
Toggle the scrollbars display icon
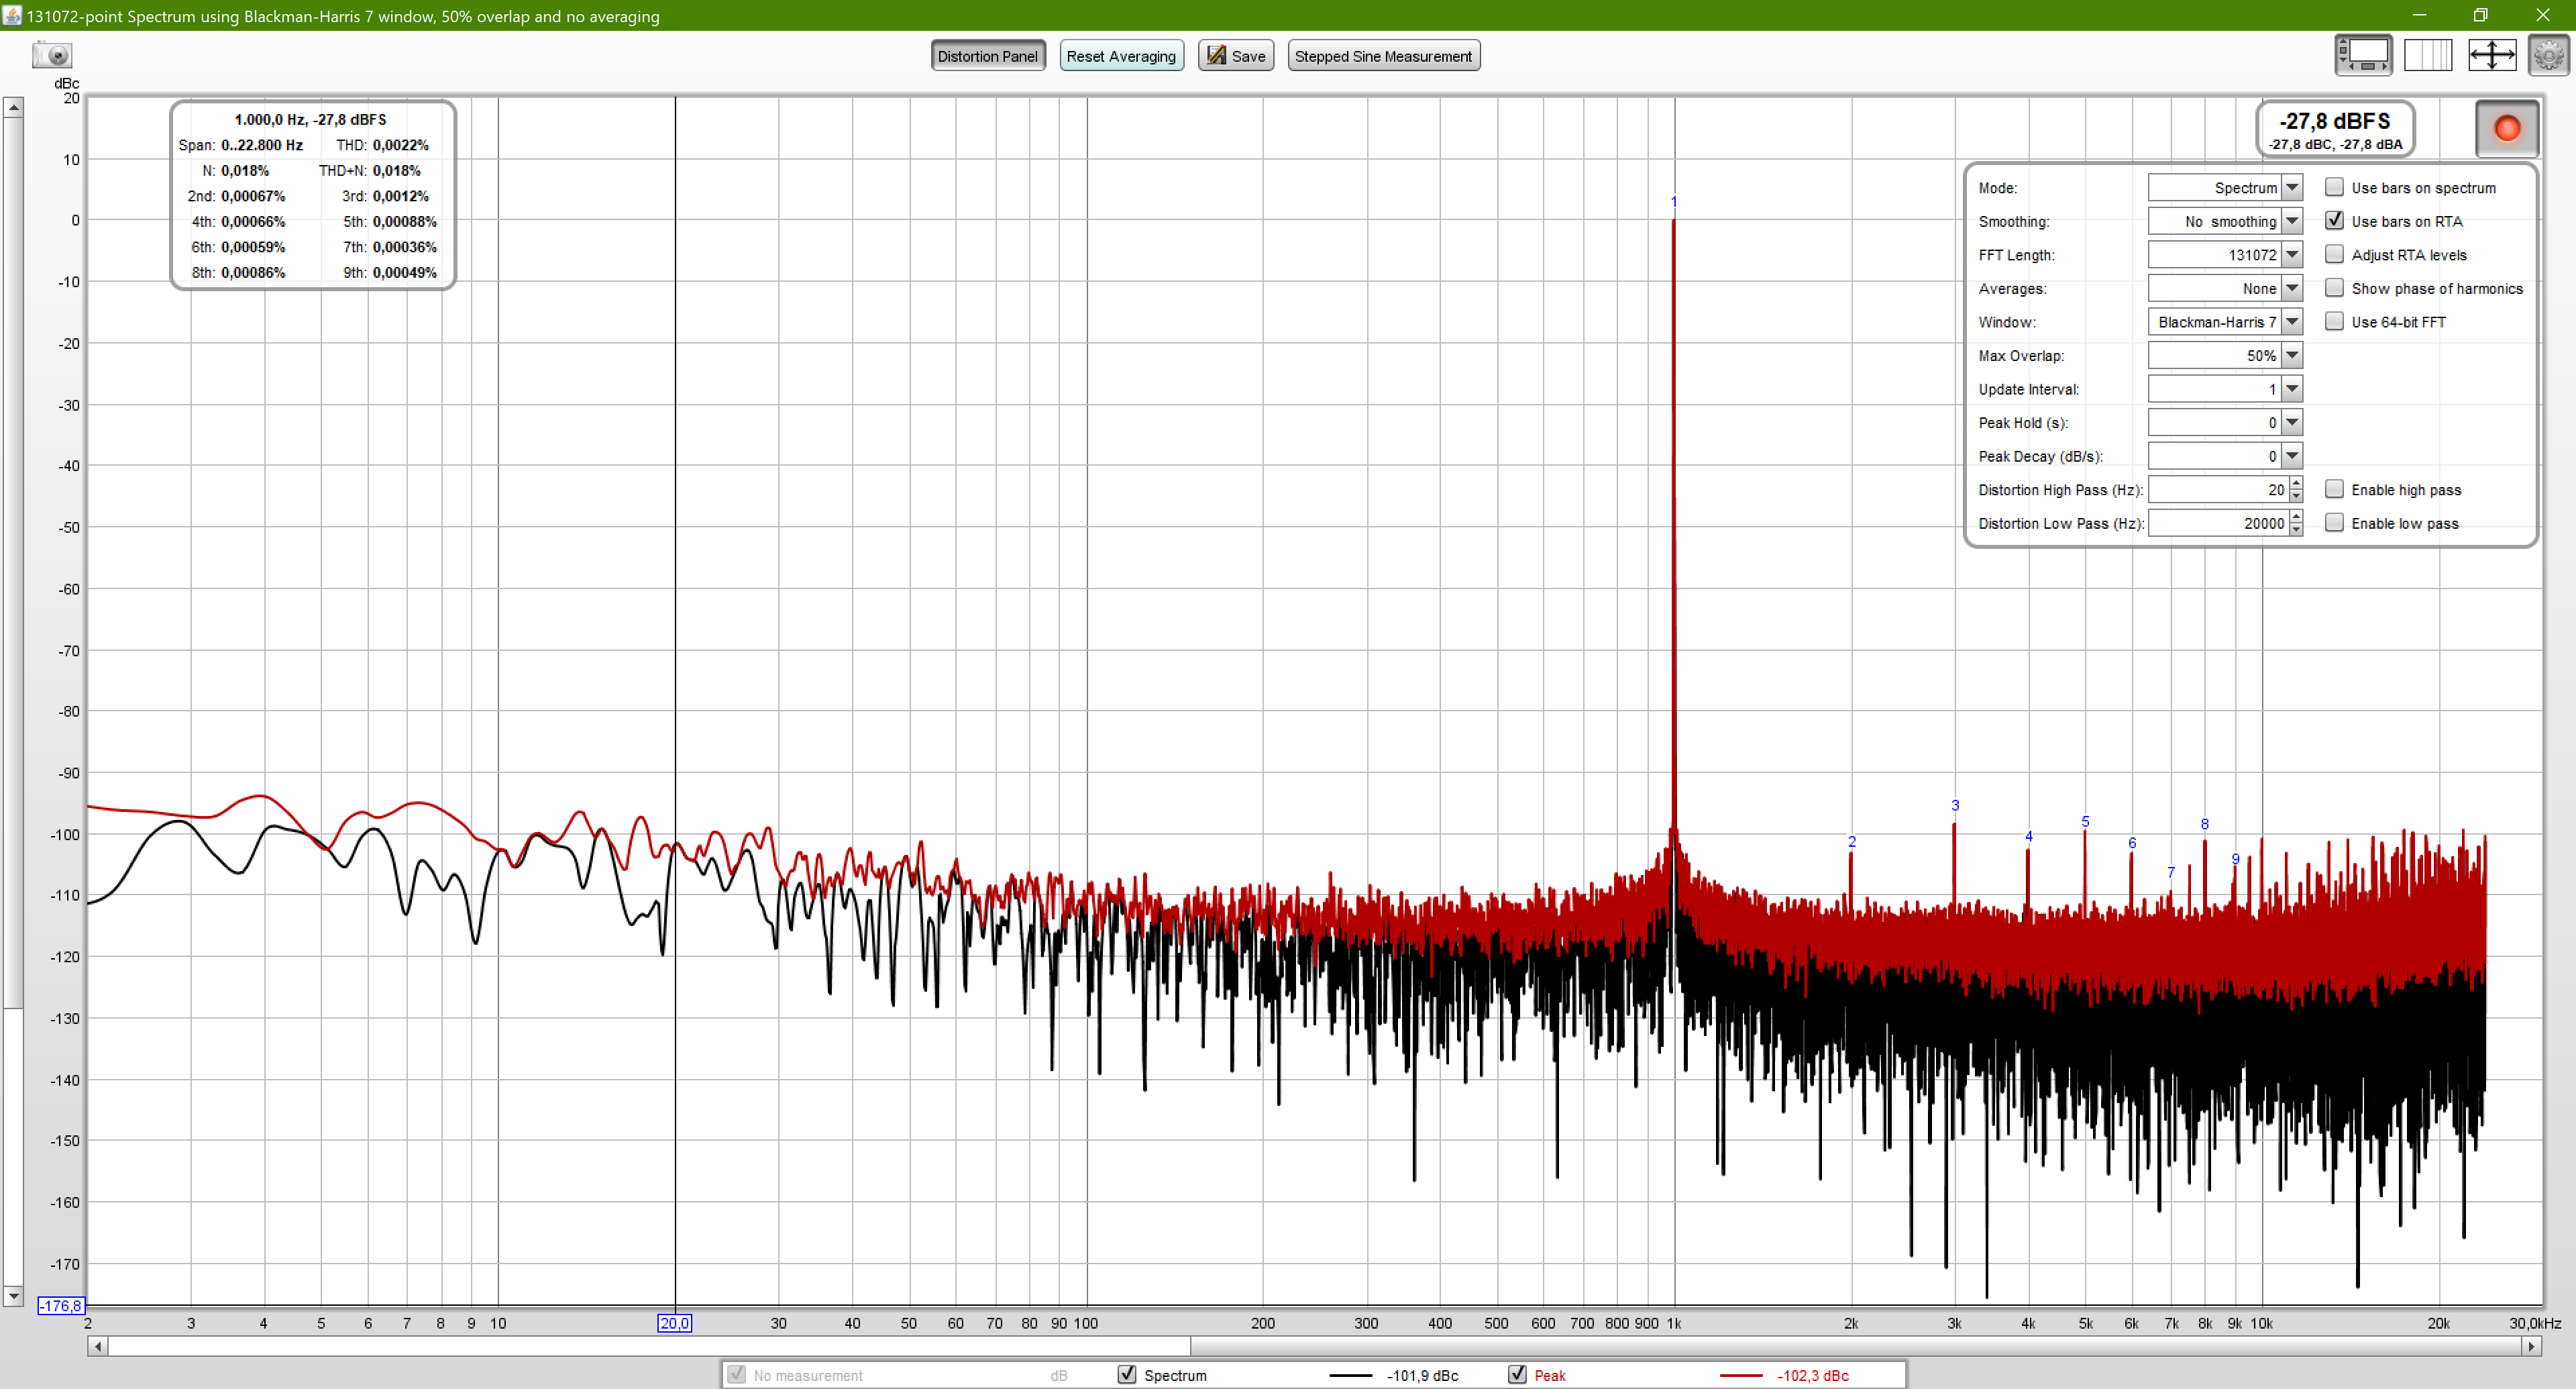pos(2363,55)
